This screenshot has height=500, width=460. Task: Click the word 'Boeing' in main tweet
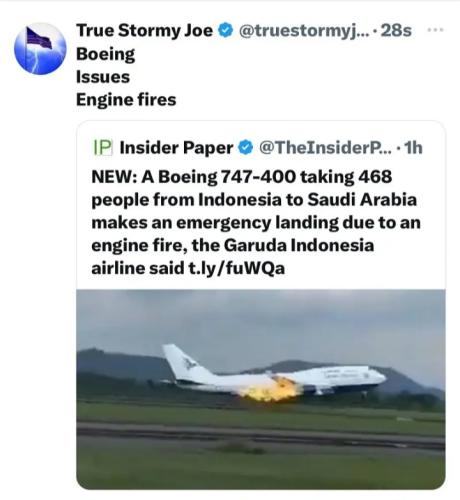coord(106,54)
